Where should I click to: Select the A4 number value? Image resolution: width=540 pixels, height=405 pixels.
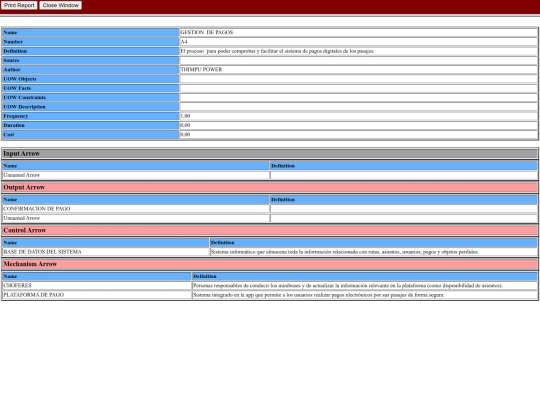(184, 42)
